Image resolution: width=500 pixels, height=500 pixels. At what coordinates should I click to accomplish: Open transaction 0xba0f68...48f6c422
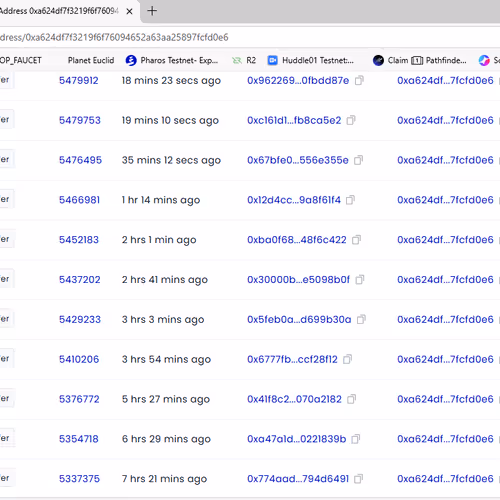tap(297, 240)
